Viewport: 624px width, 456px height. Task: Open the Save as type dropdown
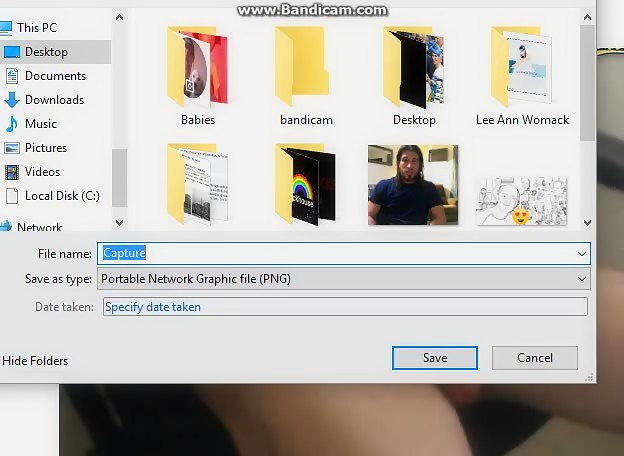pyautogui.click(x=344, y=279)
